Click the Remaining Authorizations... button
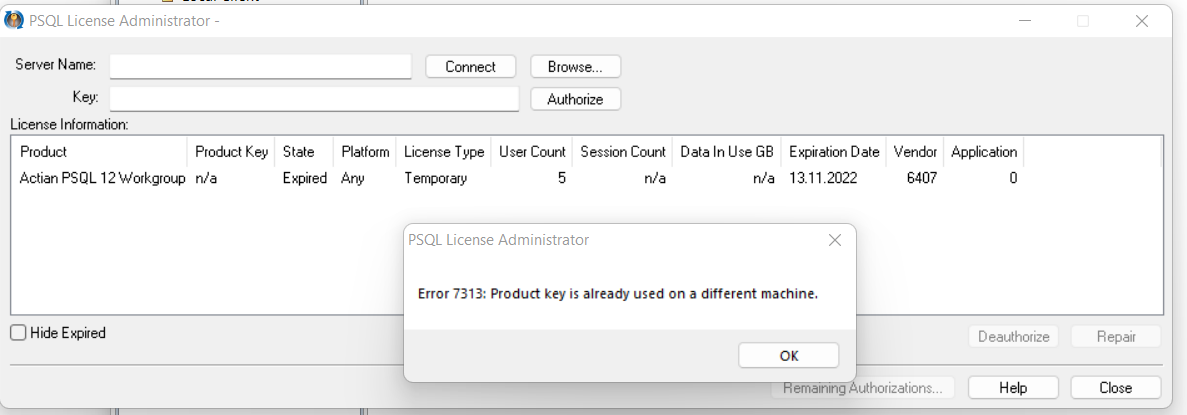 point(862,388)
